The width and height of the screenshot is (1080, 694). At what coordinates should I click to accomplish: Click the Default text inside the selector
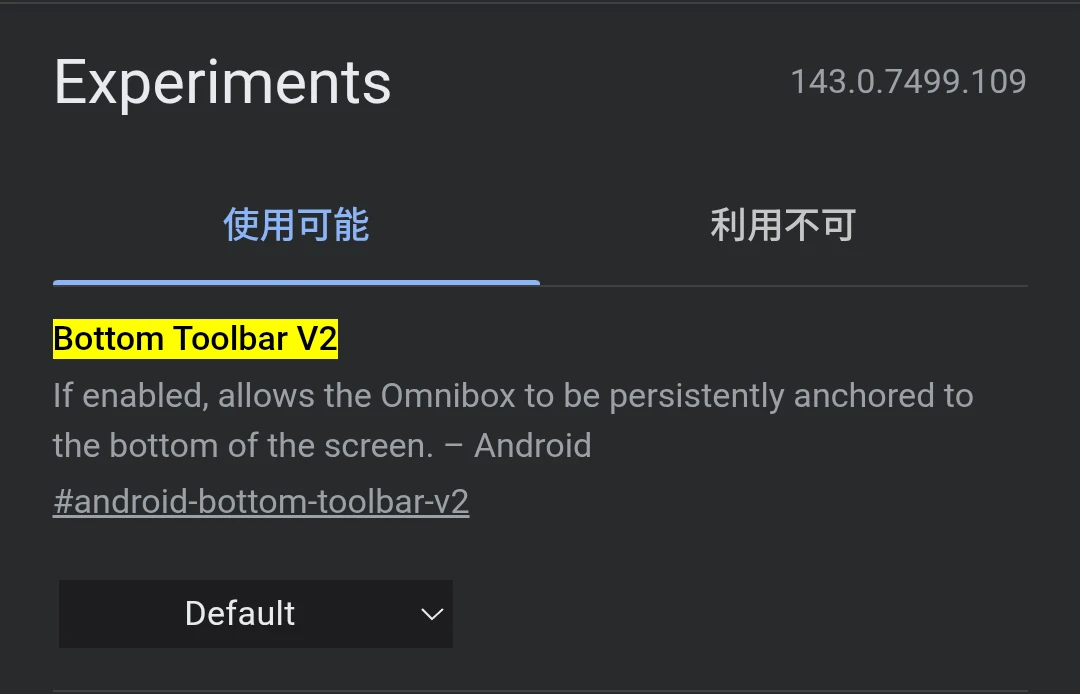click(x=239, y=613)
